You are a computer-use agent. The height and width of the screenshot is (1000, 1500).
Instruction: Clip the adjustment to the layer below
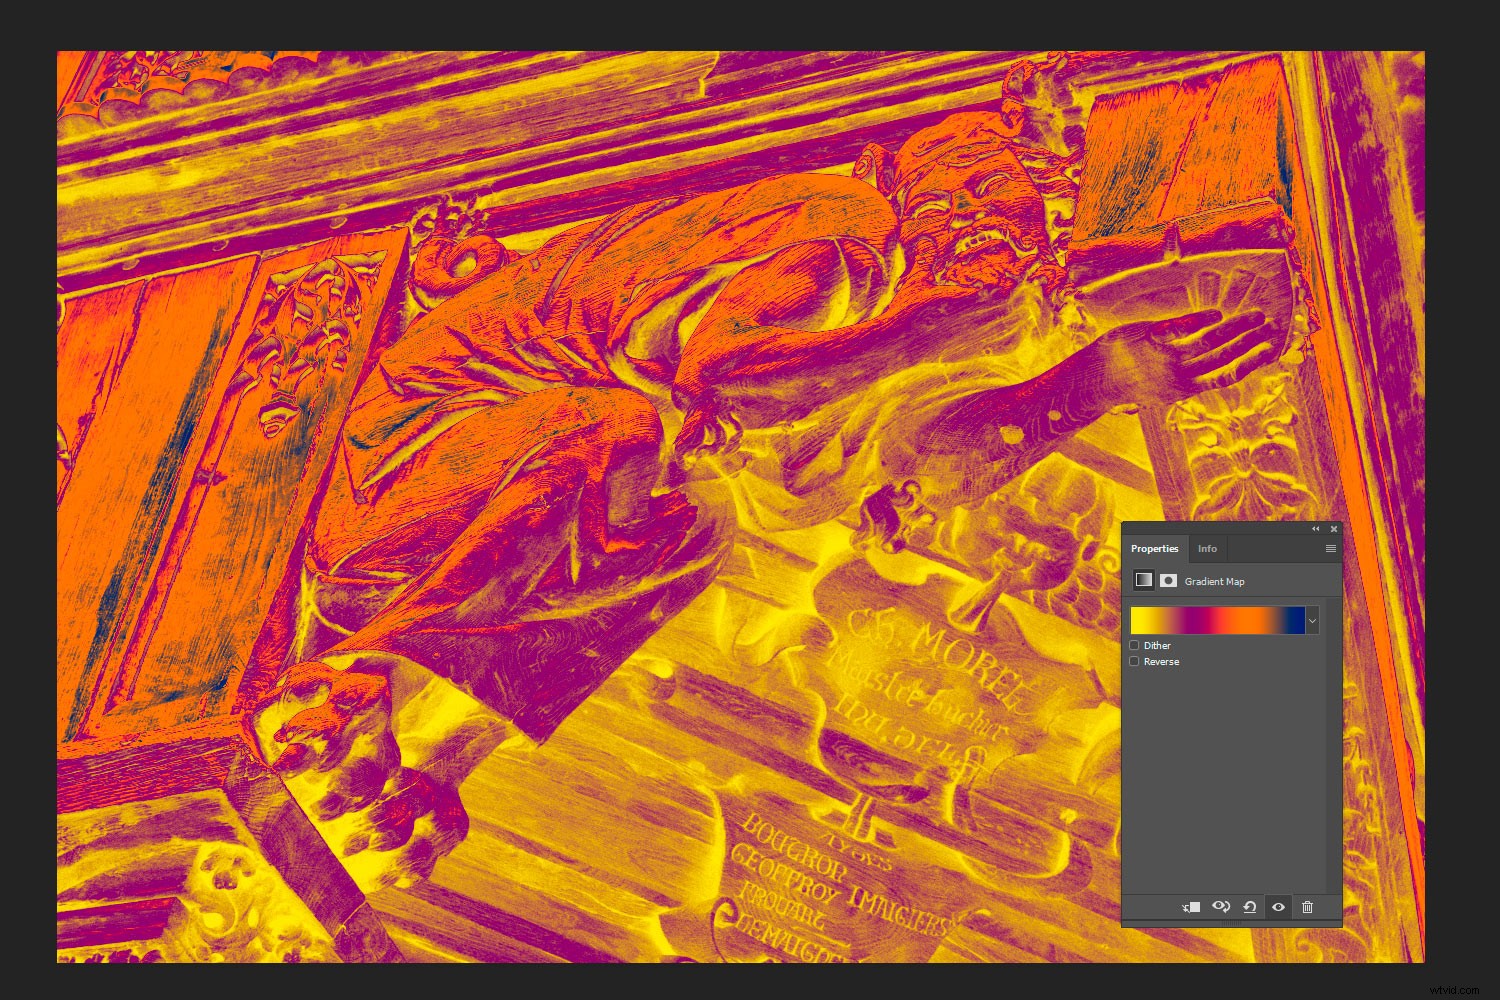(x=1191, y=907)
